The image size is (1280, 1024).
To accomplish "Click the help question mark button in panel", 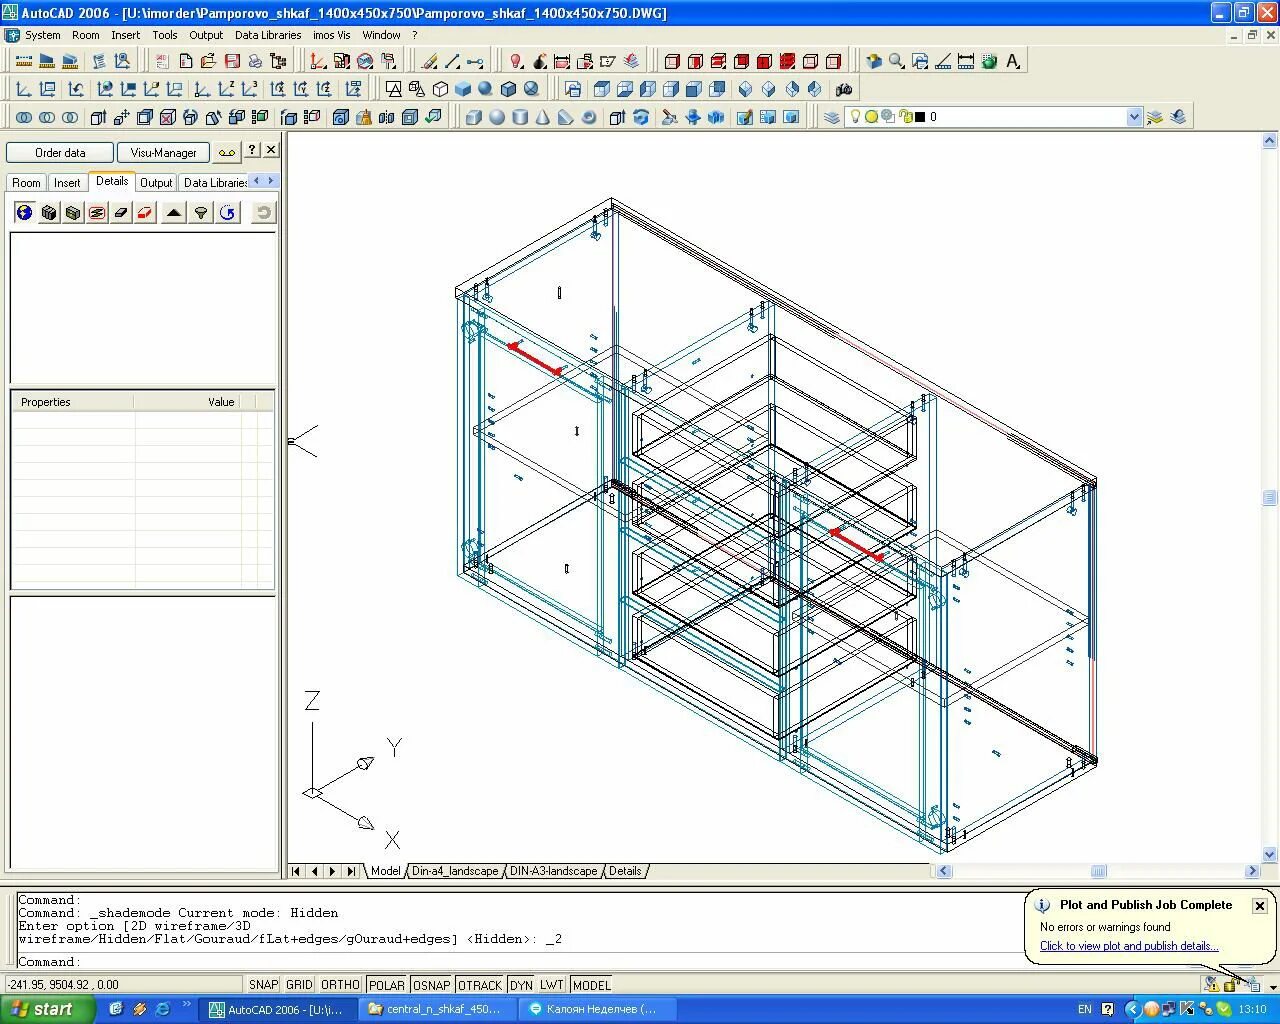I will tap(252, 150).
